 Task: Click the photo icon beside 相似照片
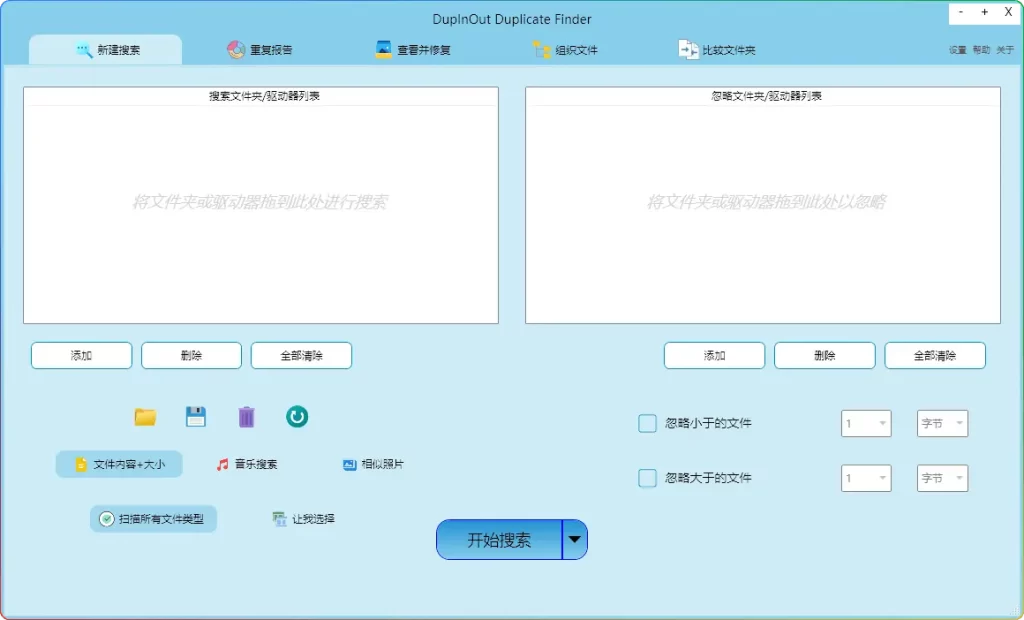pyautogui.click(x=349, y=465)
